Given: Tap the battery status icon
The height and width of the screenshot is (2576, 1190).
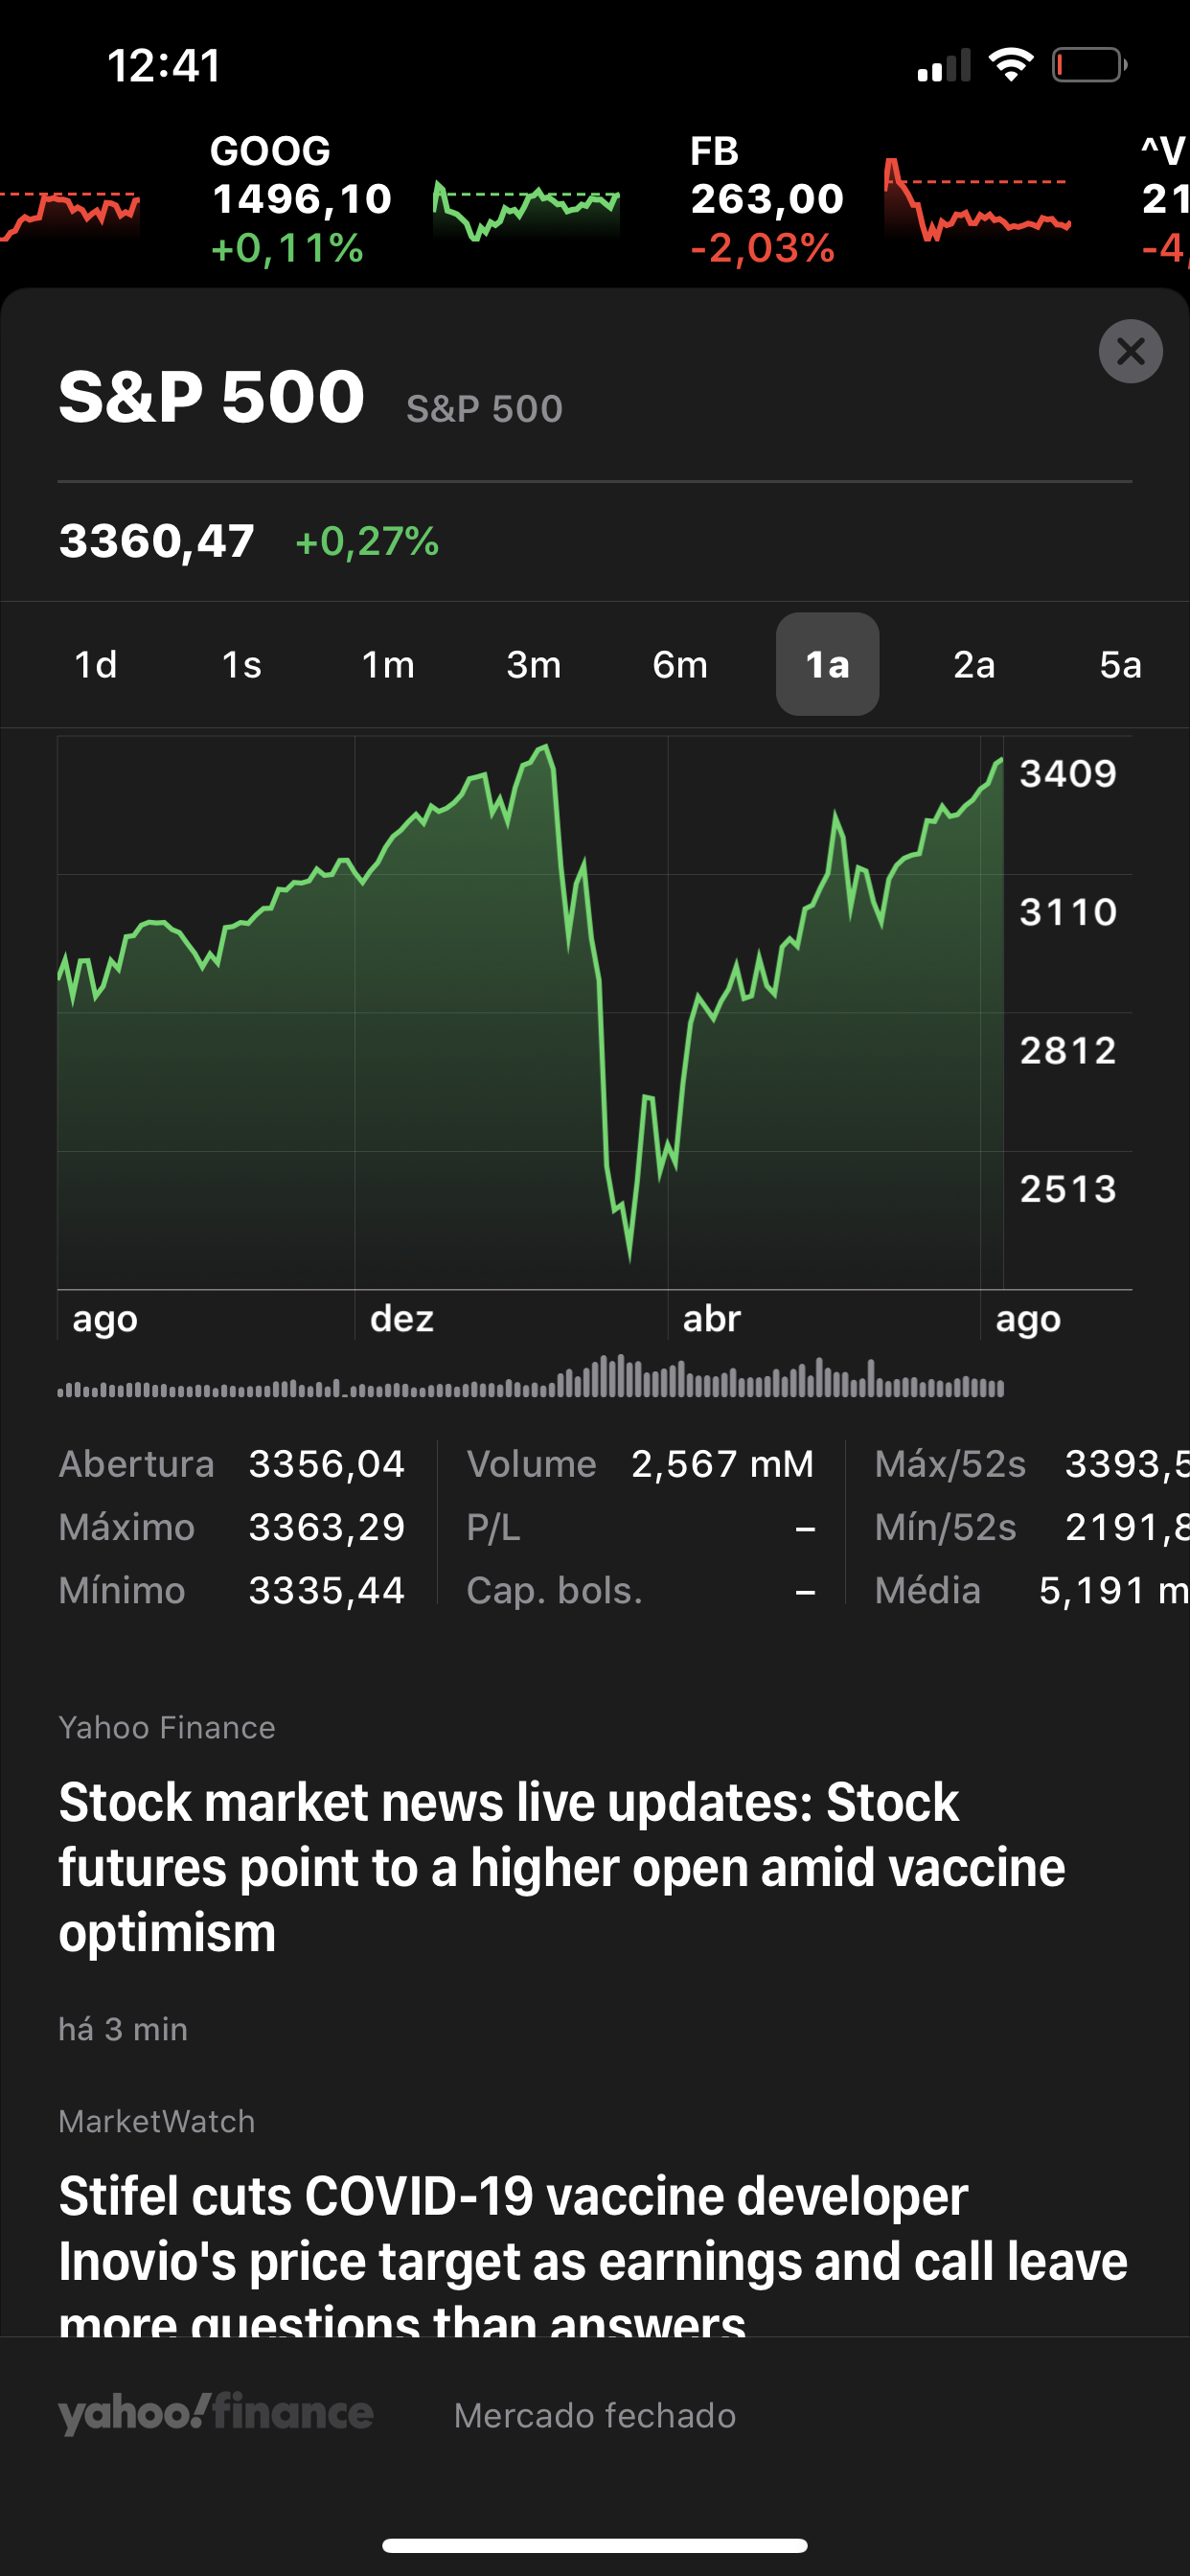Looking at the screenshot, I should click(x=1089, y=66).
